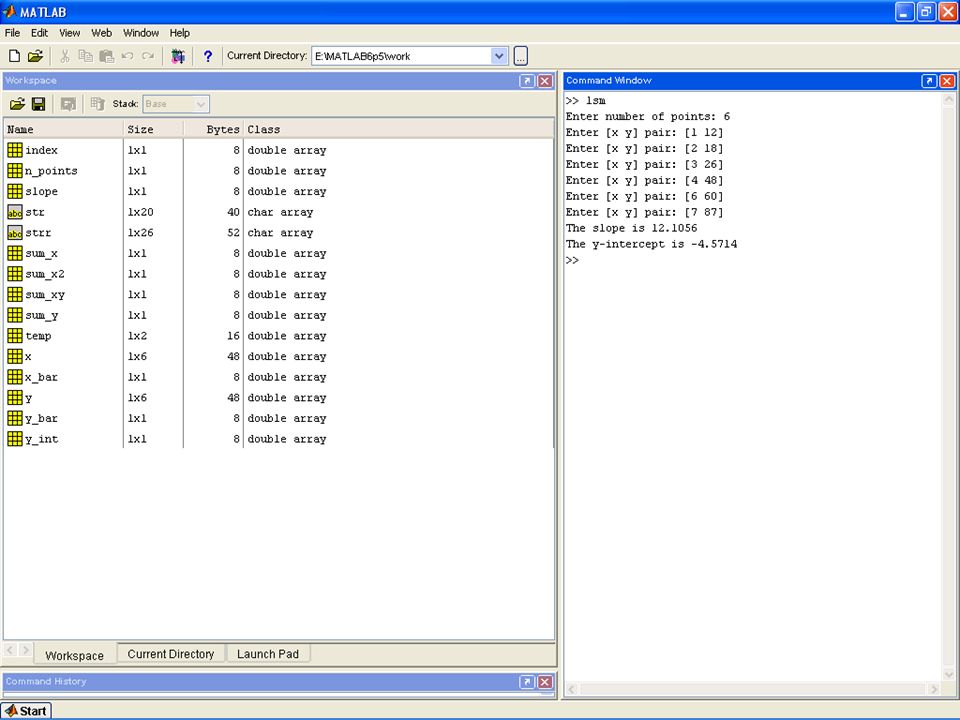Image resolution: width=960 pixels, height=720 pixels.
Task: Click the Command Window scroll-up arrow
Action: pos(948,99)
